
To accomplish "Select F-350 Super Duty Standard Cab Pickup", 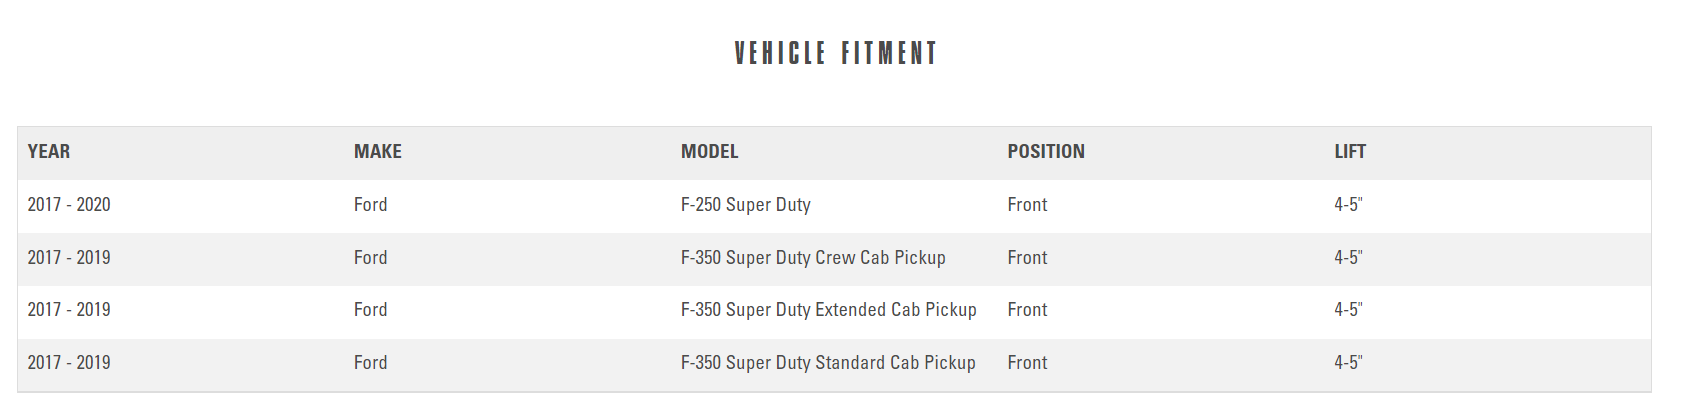I will (x=827, y=363).
